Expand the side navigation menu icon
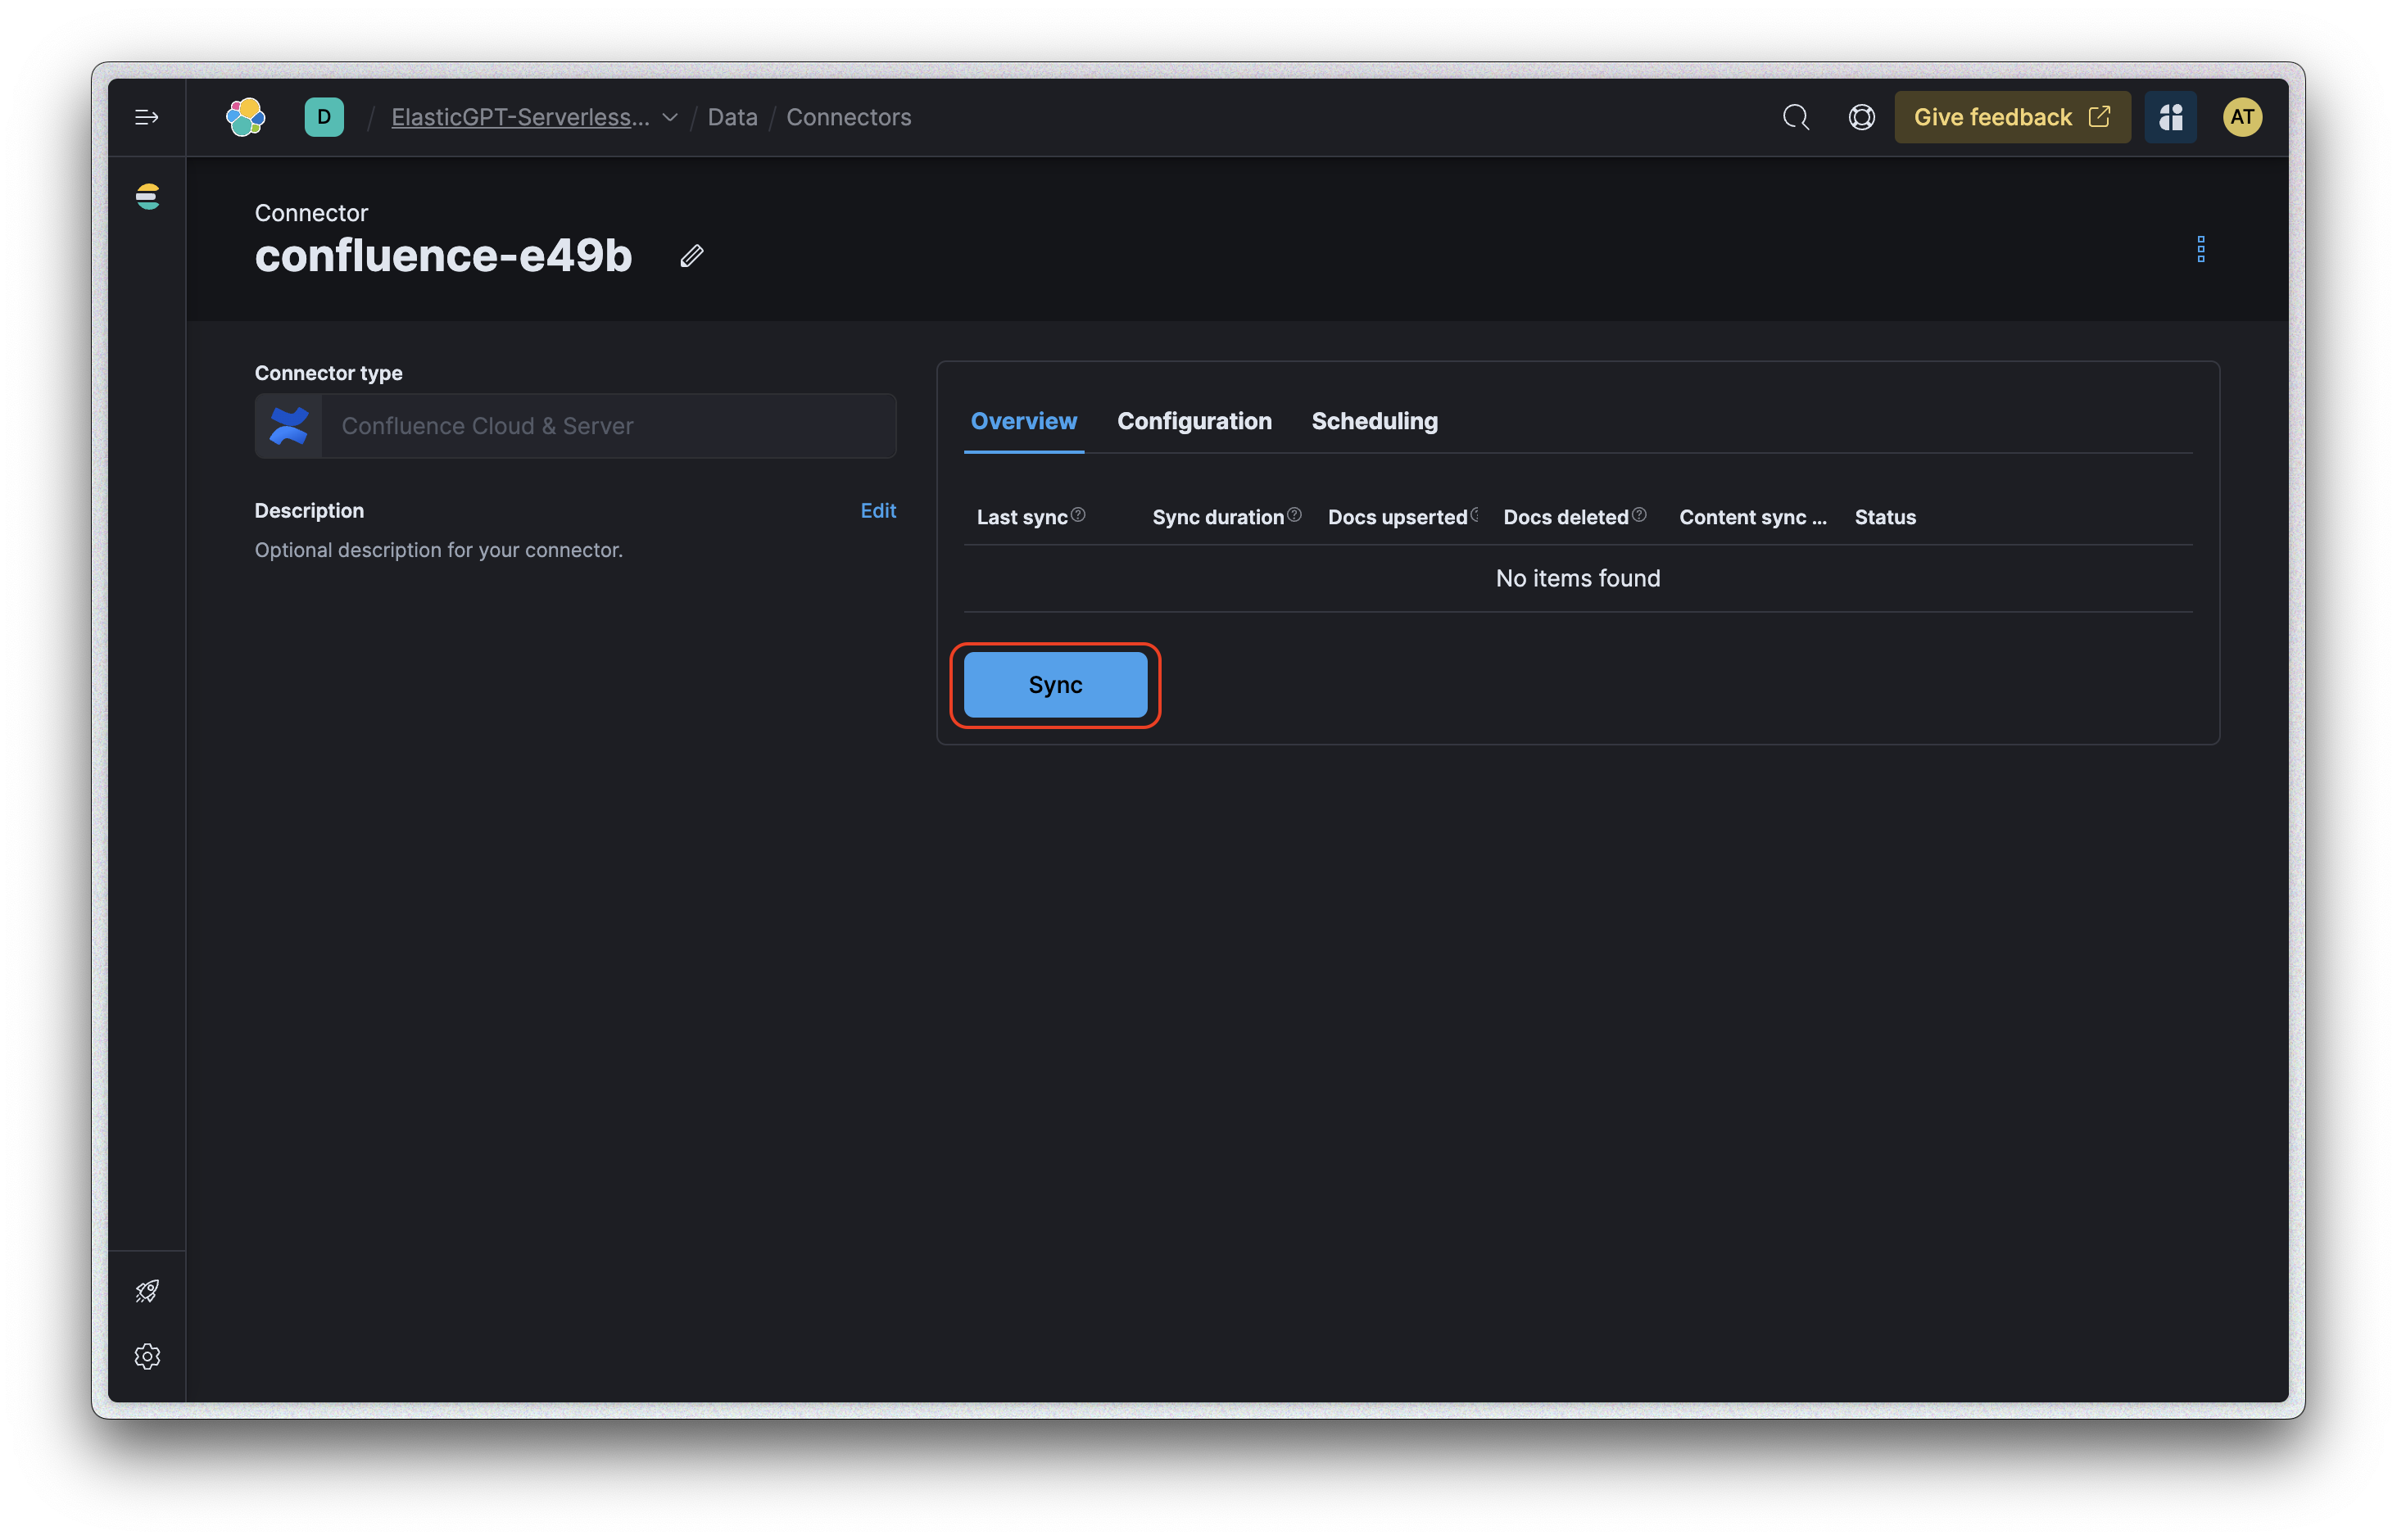This screenshot has width=2397, height=1540. point(147,118)
